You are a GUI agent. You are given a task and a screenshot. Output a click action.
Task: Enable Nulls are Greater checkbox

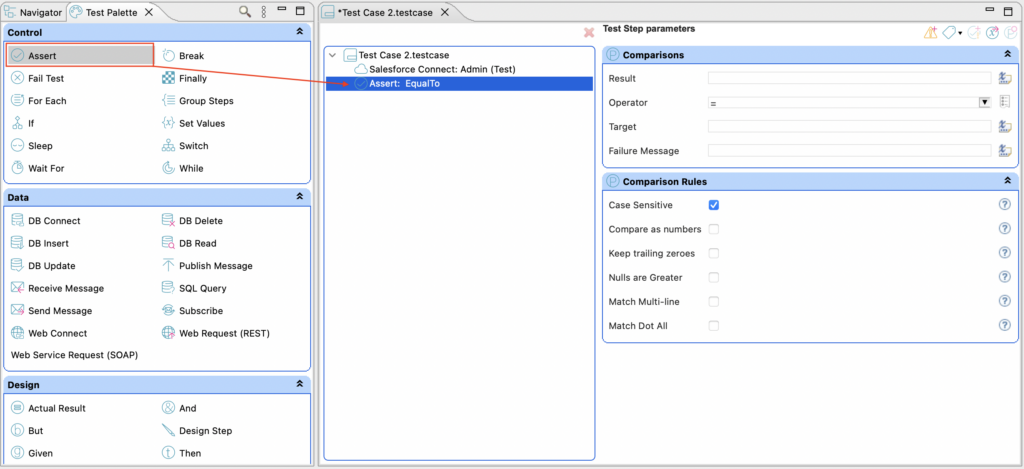(x=714, y=278)
